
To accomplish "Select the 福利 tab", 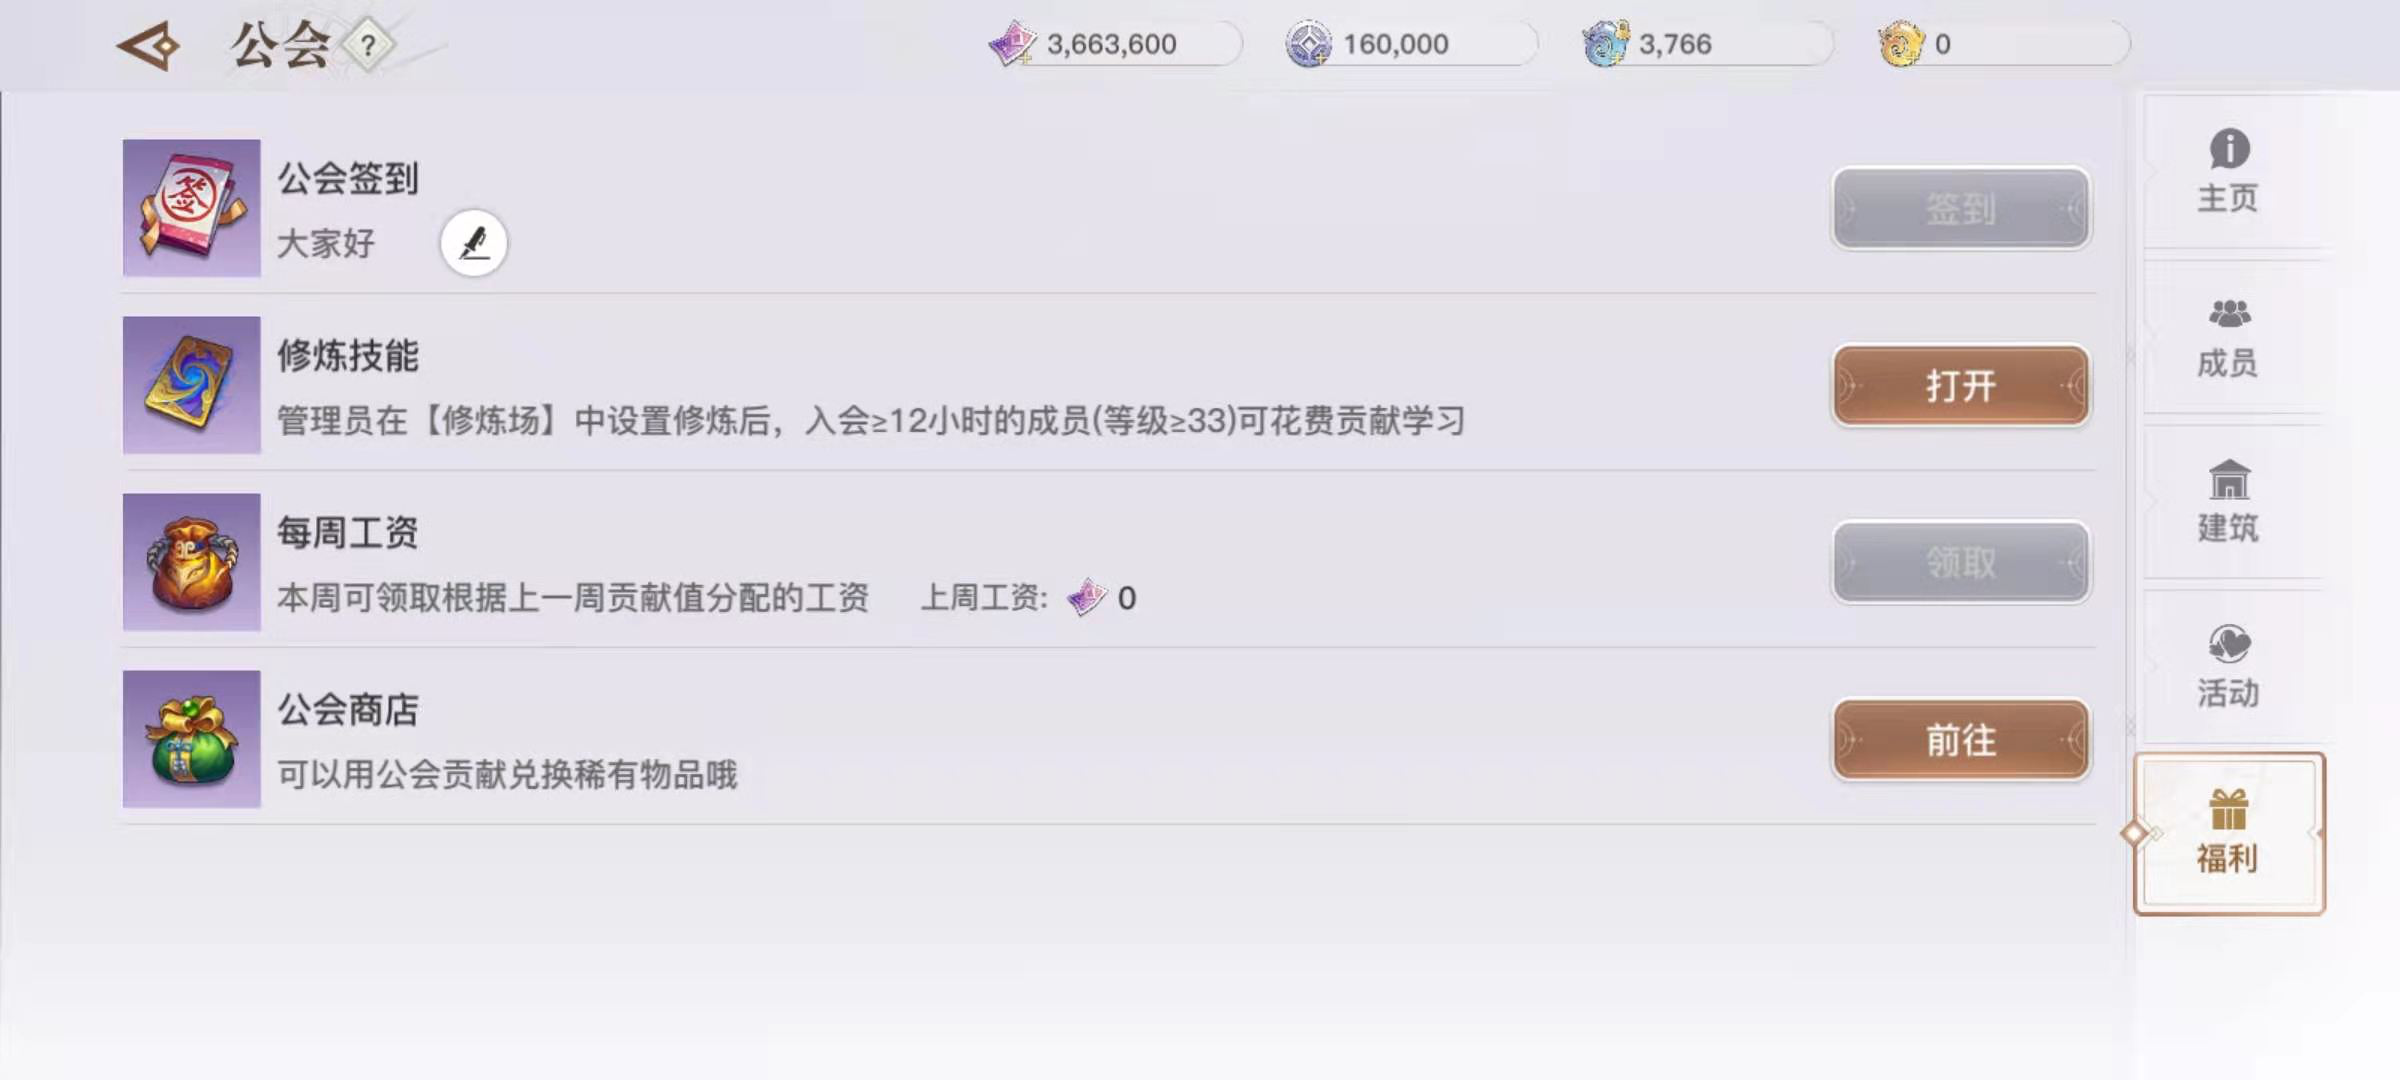I will [x=2229, y=833].
